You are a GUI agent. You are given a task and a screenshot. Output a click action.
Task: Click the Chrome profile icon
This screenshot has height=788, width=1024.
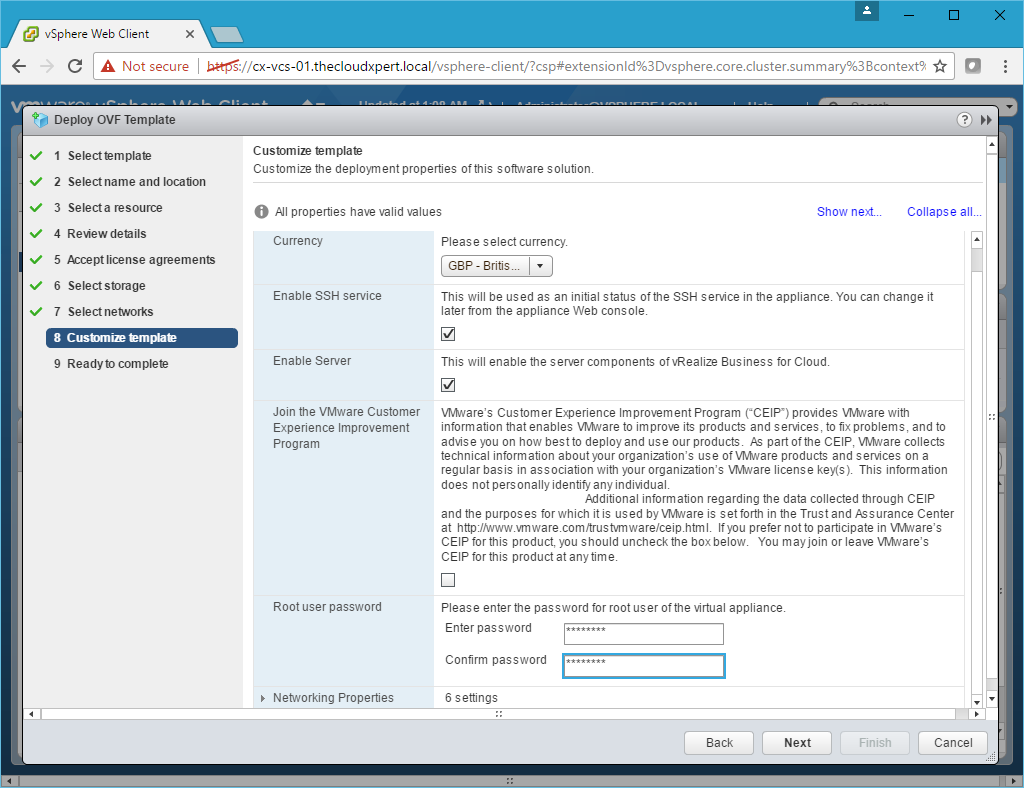point(867,11)
